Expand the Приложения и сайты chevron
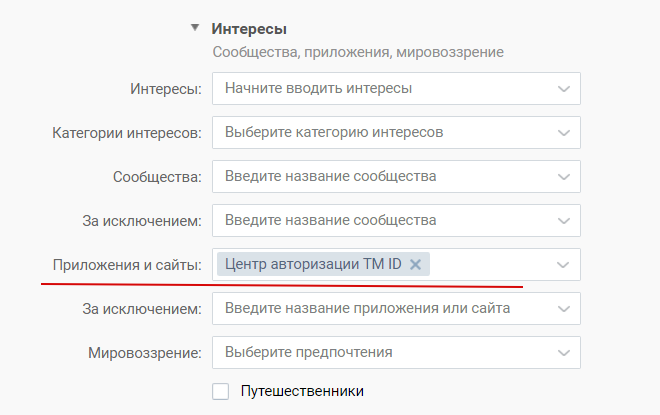660x415 pixels. coord(564,264)
